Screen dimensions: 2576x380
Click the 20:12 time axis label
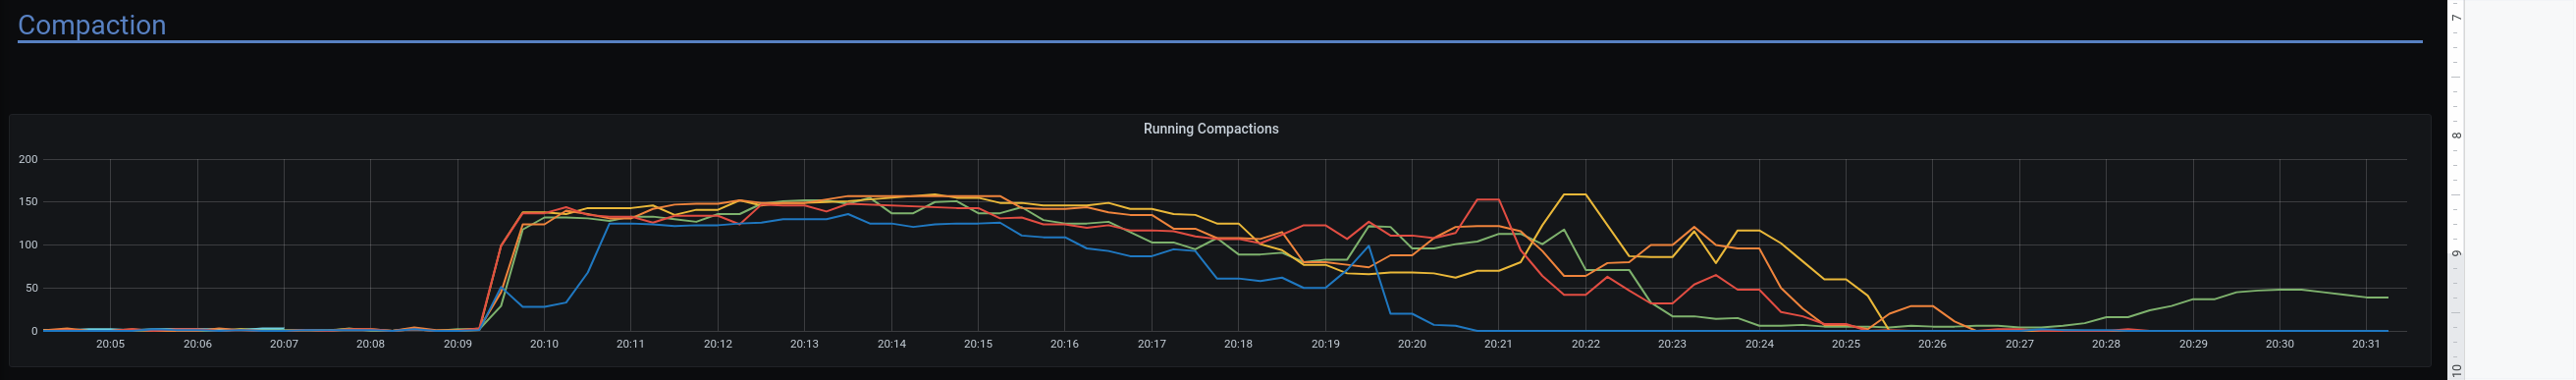click(718, 344)
